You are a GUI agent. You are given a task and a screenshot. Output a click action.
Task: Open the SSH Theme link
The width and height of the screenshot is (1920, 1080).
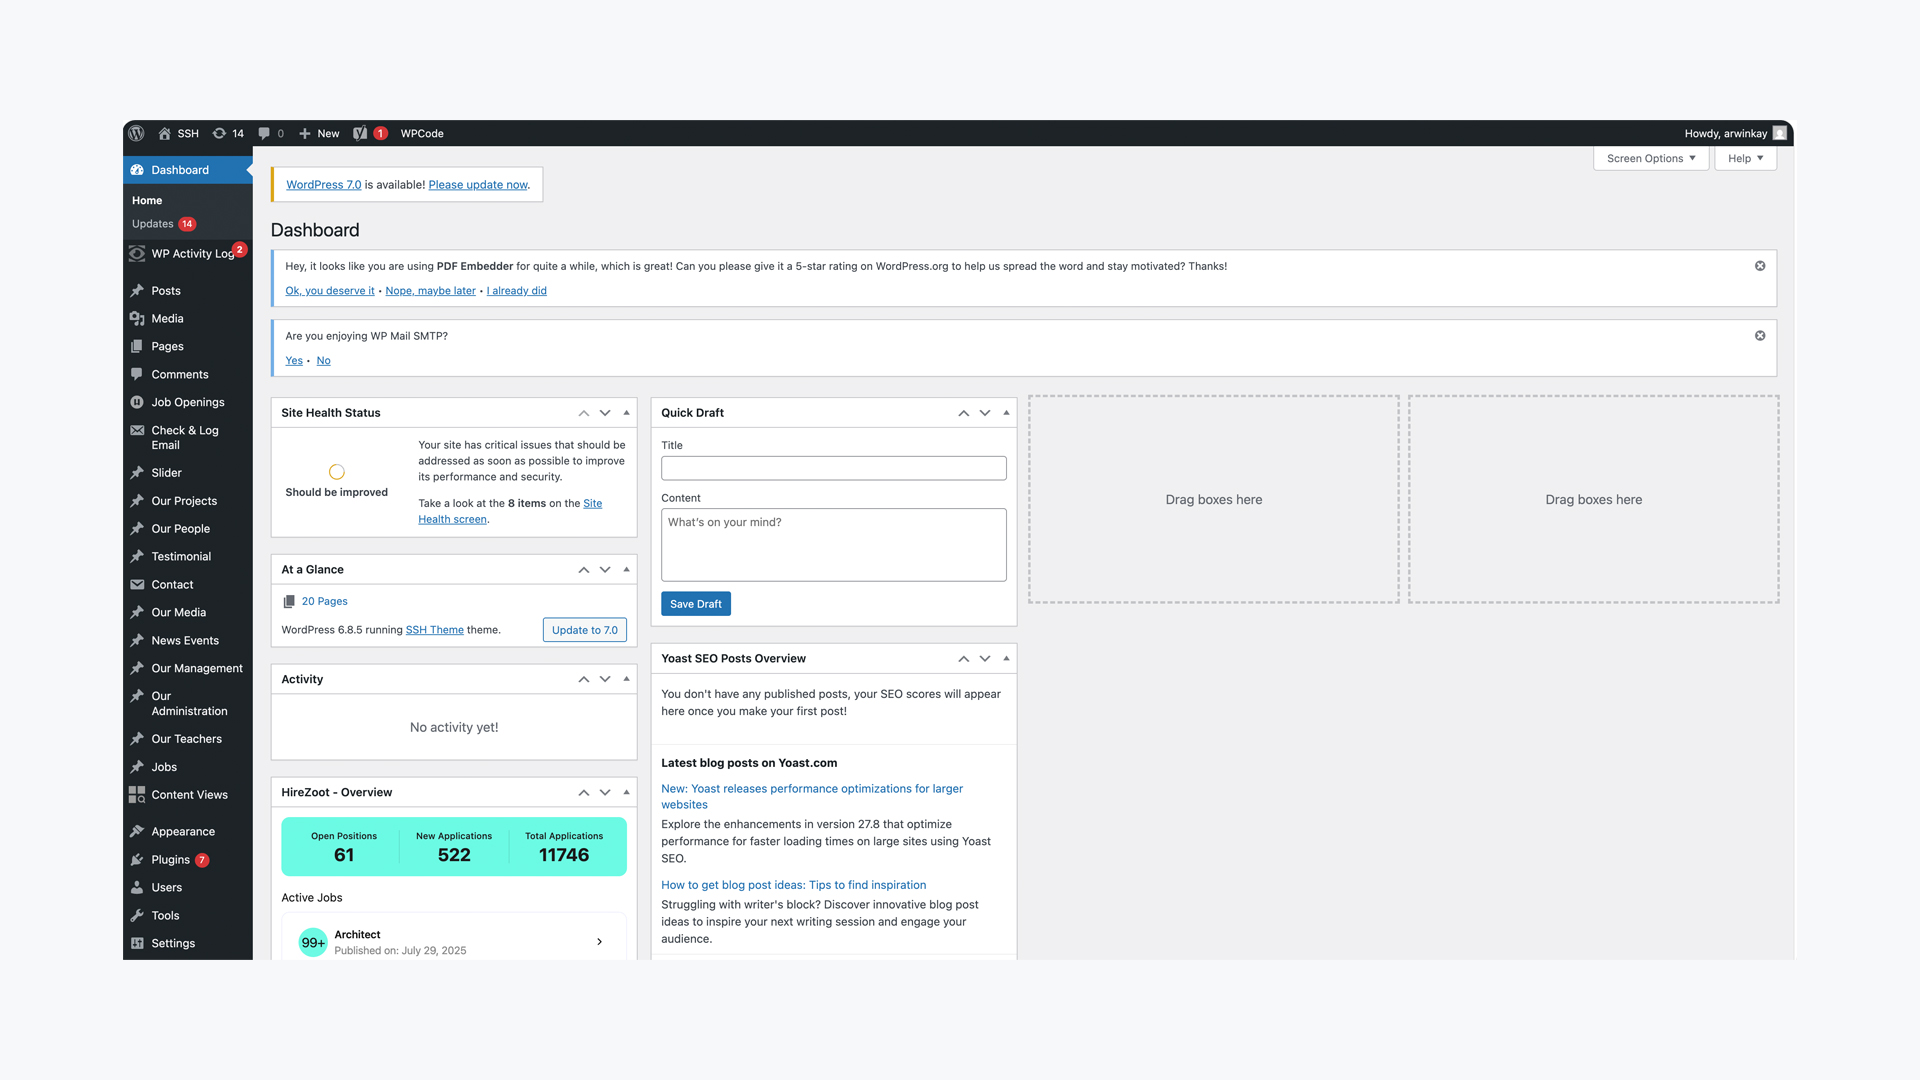(435, 630)
